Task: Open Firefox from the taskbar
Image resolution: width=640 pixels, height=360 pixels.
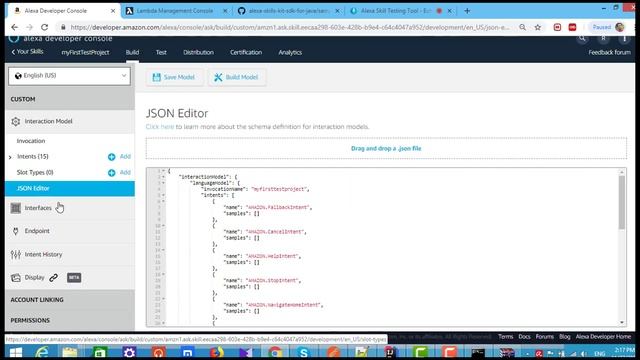Action: (217, 352)
